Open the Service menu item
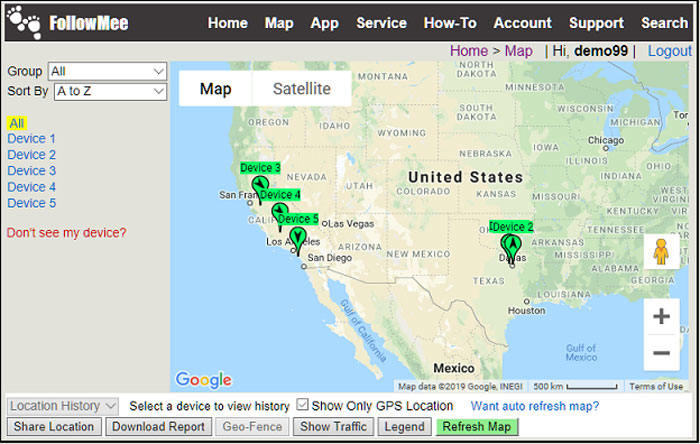Image resolution: width=700 pixels, height=444 pixels. [x=381, y=23]
